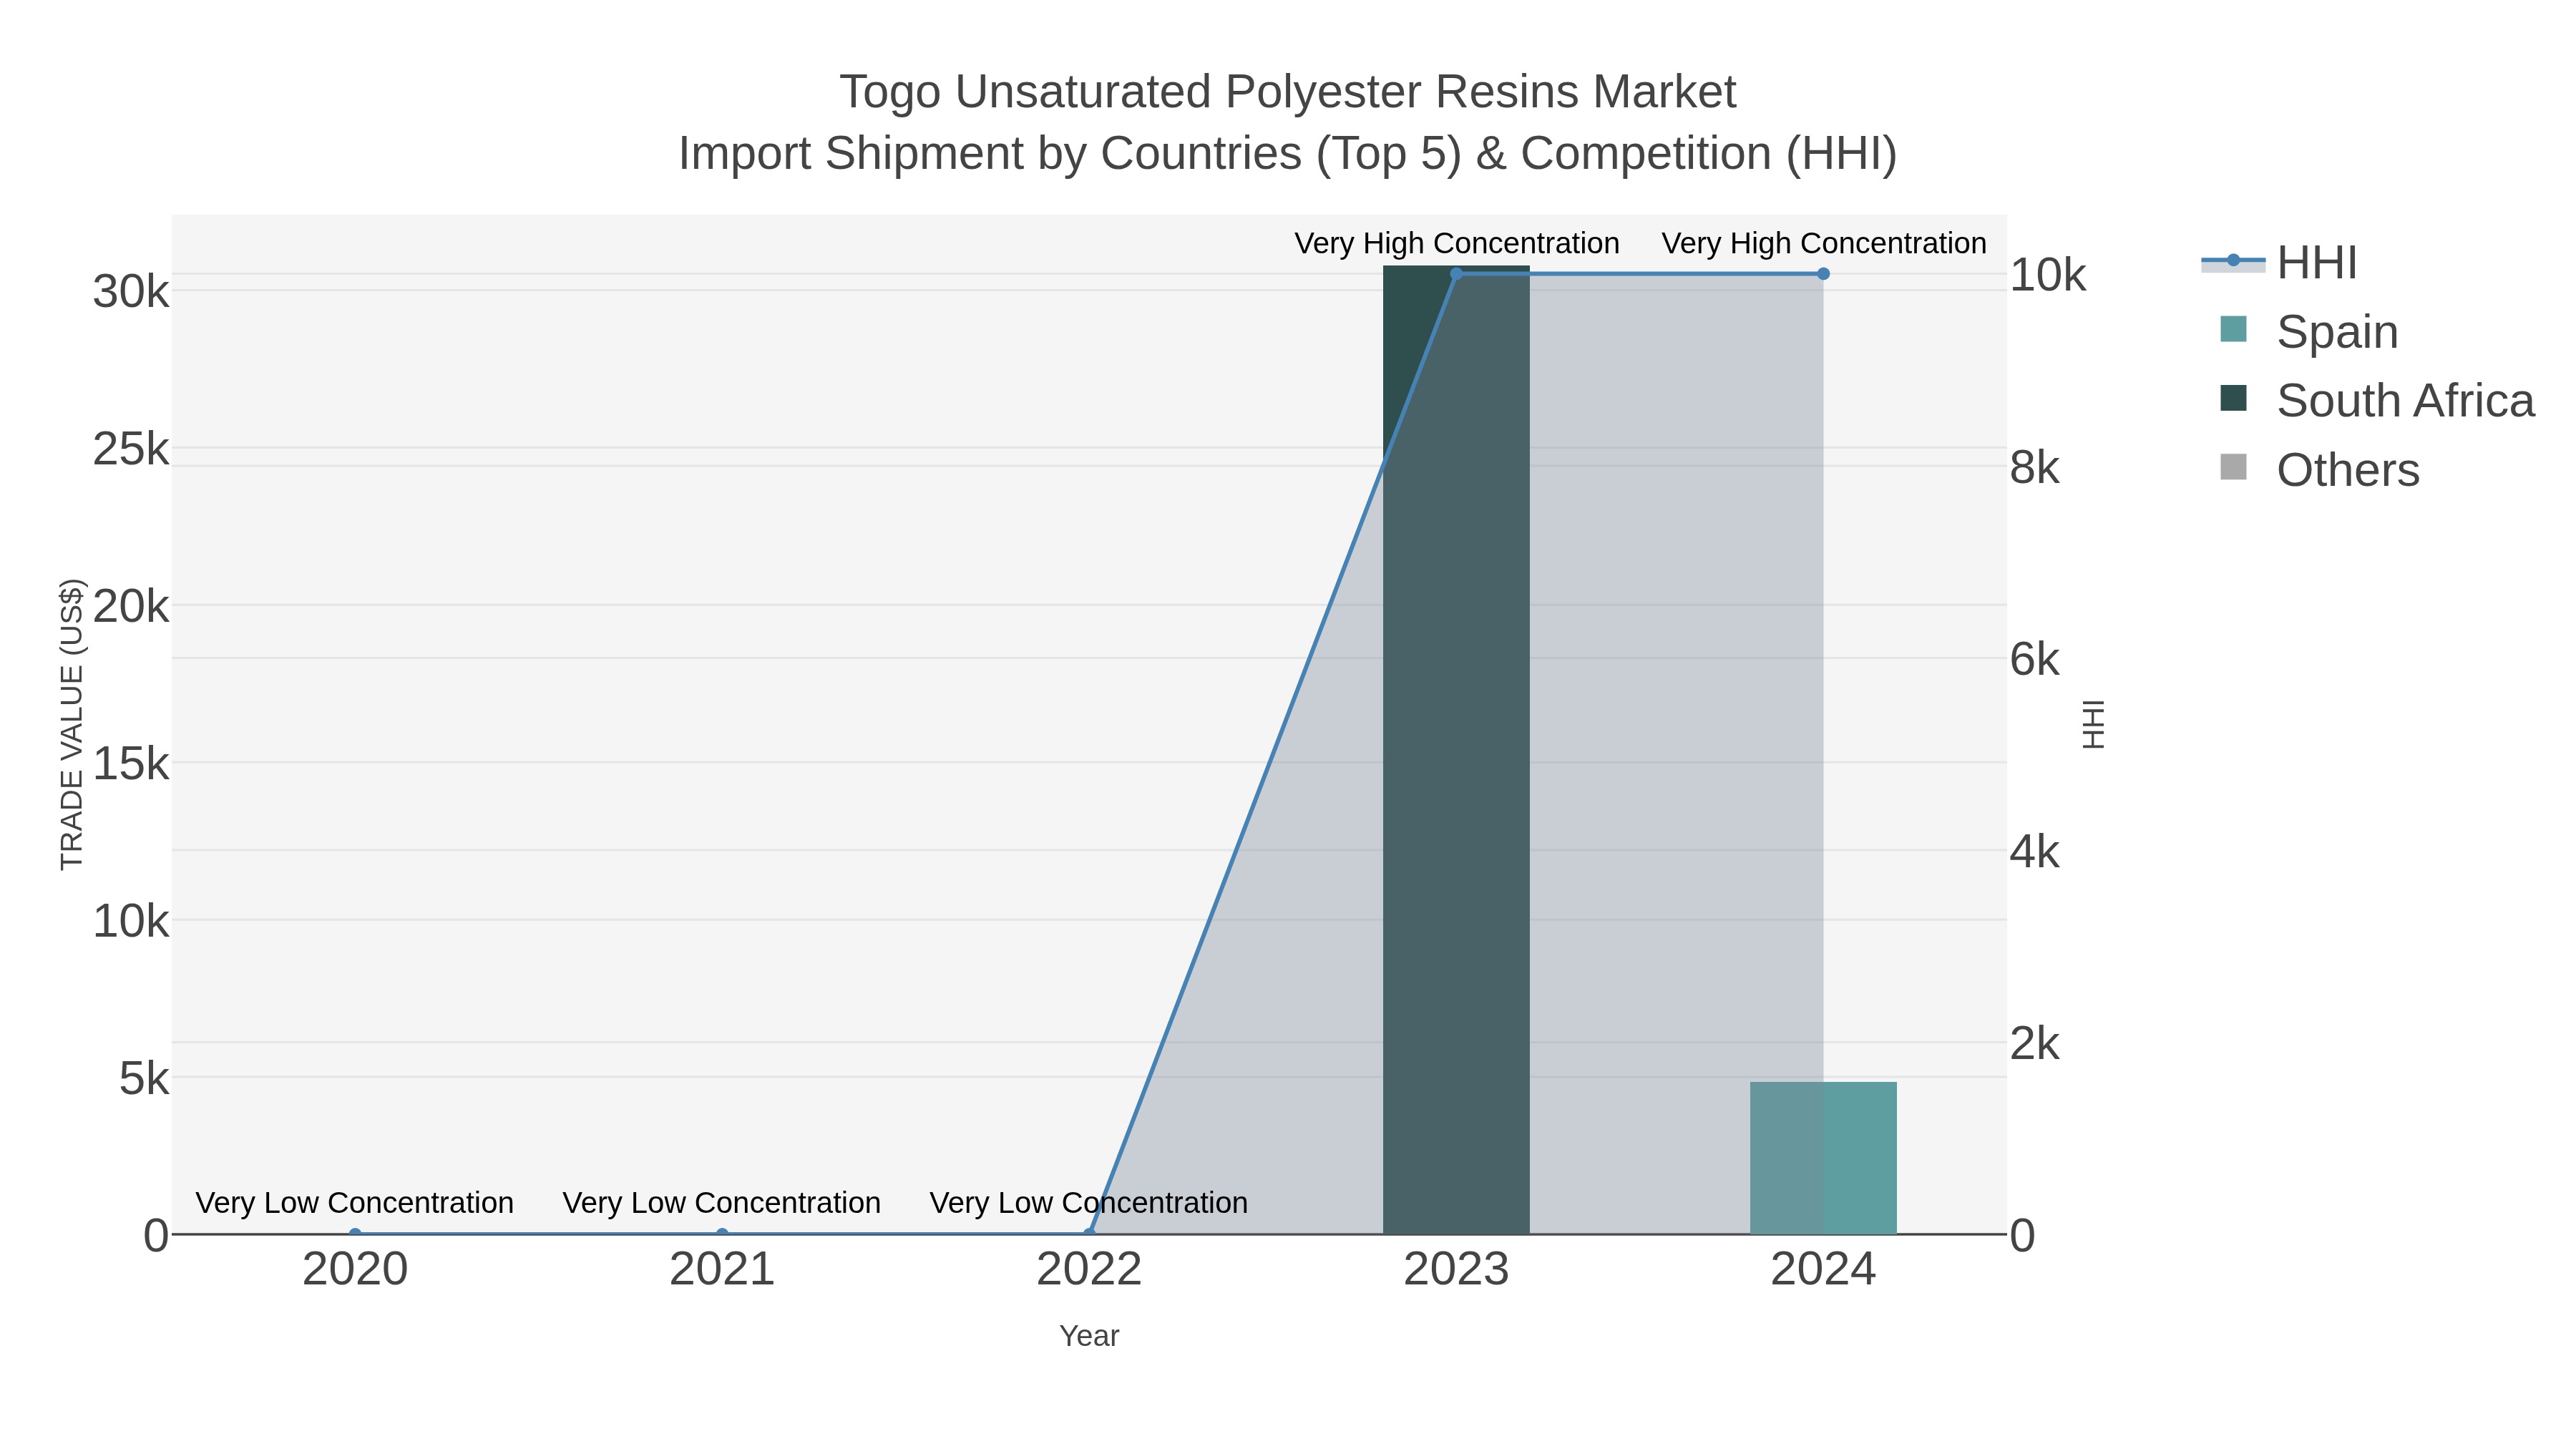The width and height of the screenshot is (2576, 1449).
Task: Click the 8k HHI axis tick
Action: 2035,467
